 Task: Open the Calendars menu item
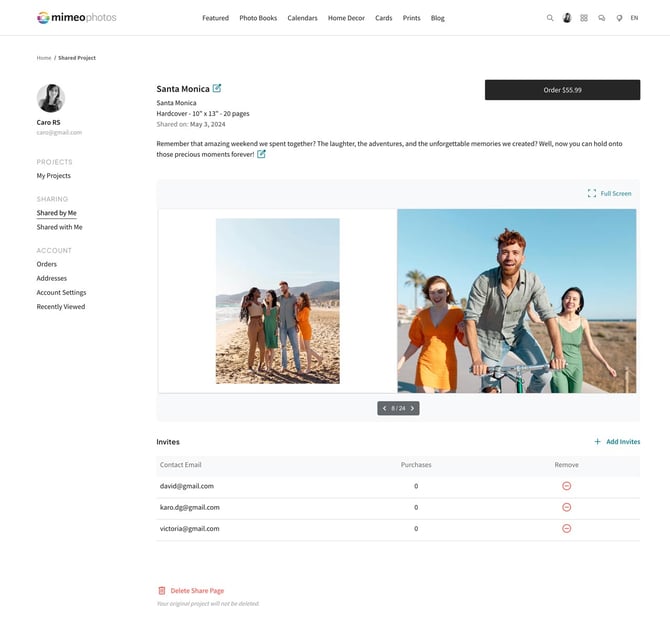302,18
